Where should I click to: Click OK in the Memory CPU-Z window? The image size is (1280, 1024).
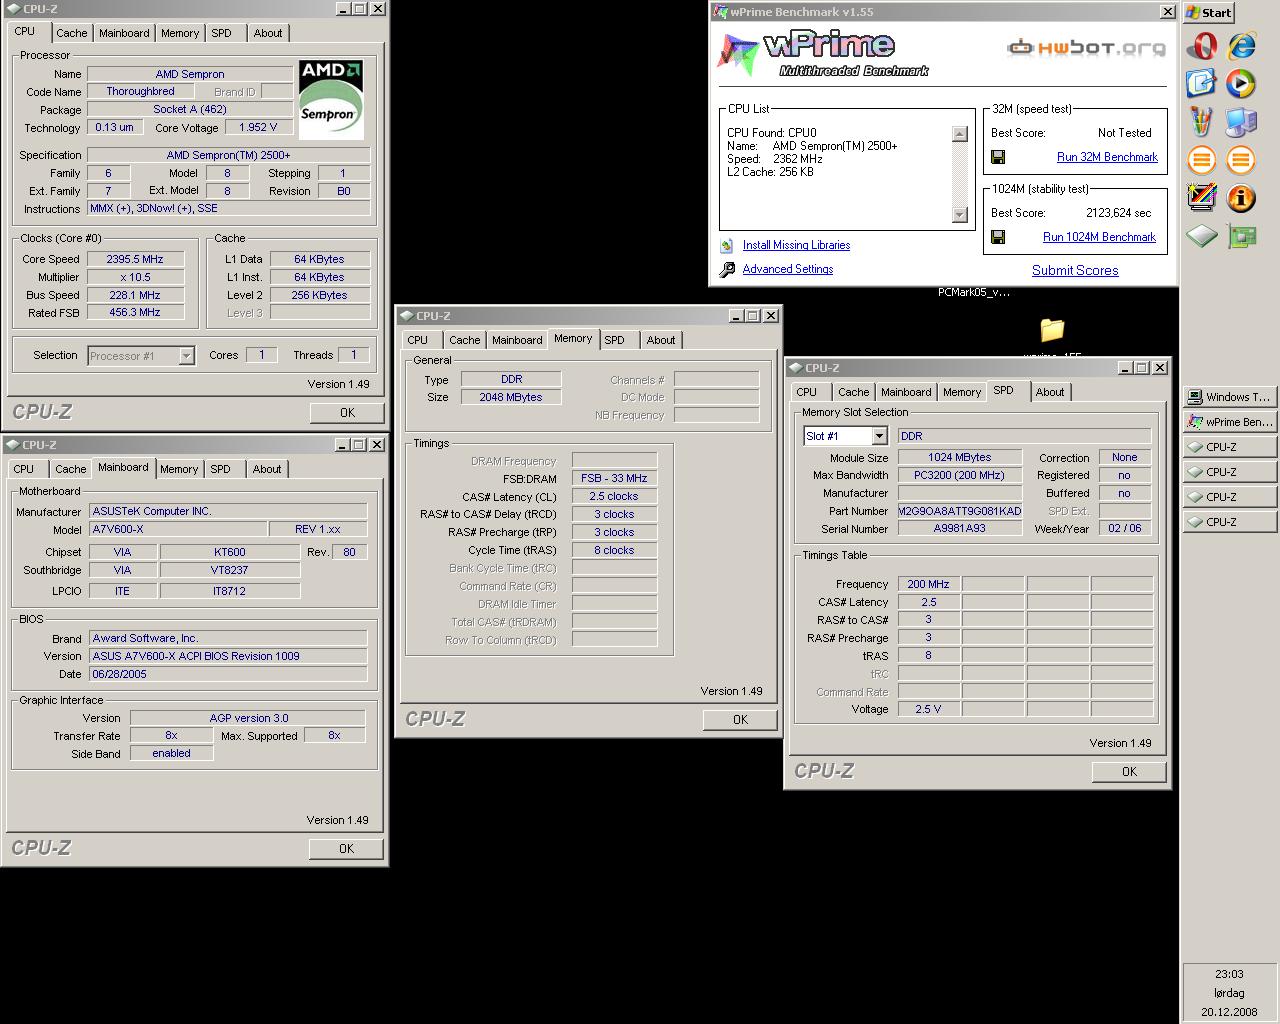(x=740, y=719)
